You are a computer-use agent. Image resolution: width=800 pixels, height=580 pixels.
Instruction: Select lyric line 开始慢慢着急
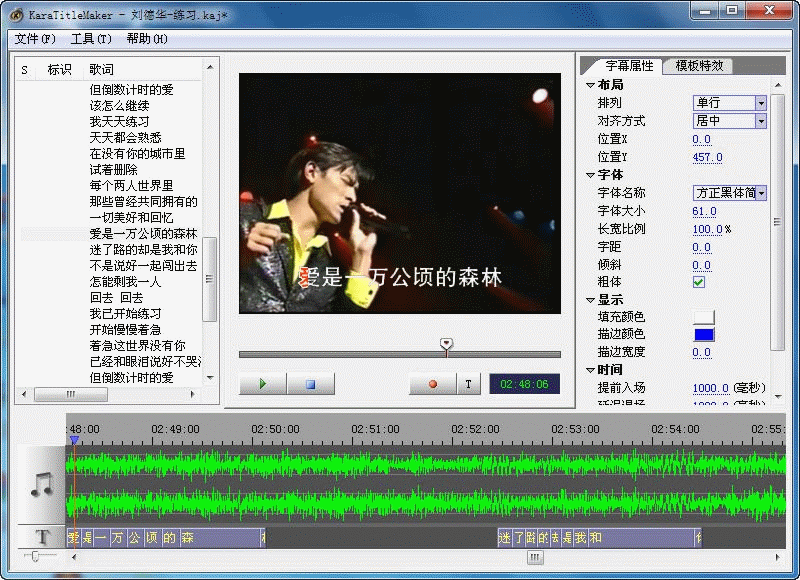click(x=125, y=330)
